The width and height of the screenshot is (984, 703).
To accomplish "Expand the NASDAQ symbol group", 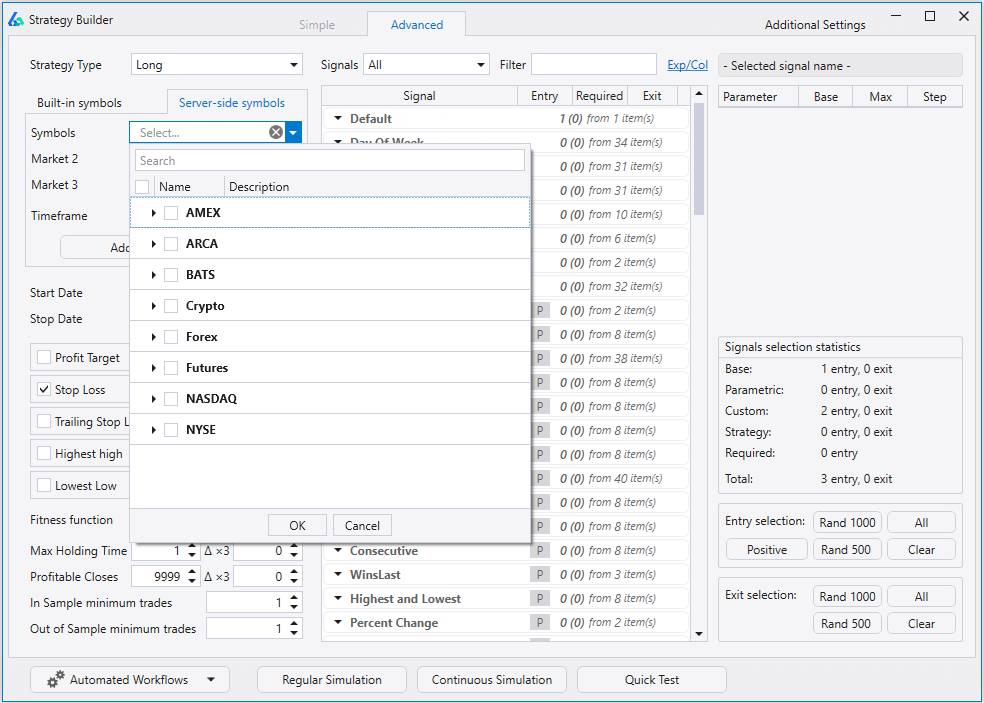I will [153, 399].
